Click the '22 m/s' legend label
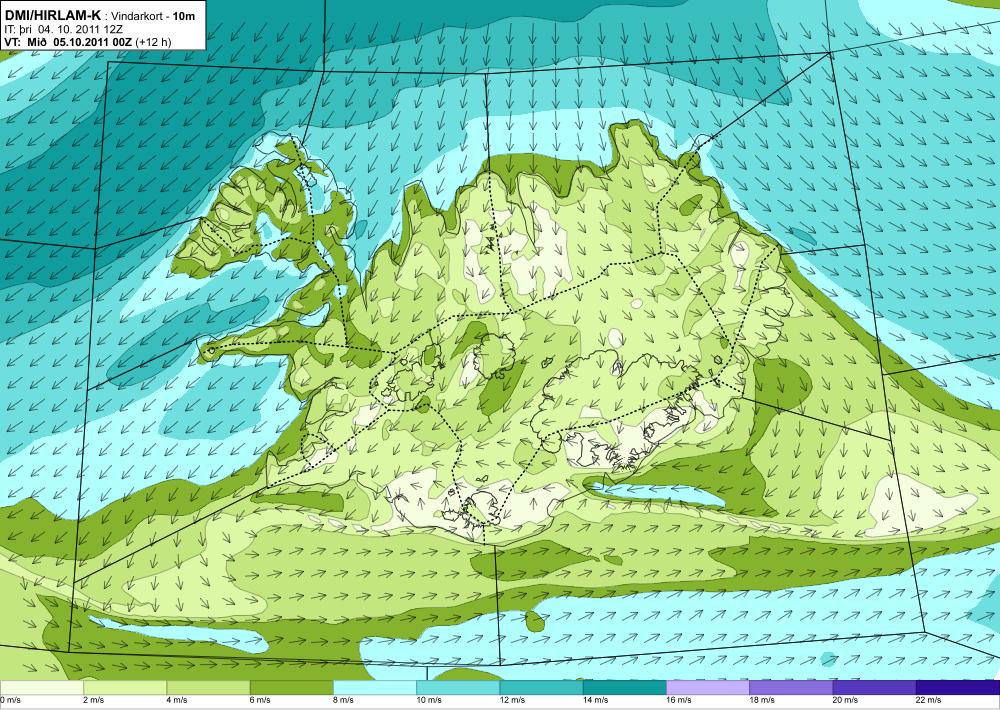 point(929,700)
